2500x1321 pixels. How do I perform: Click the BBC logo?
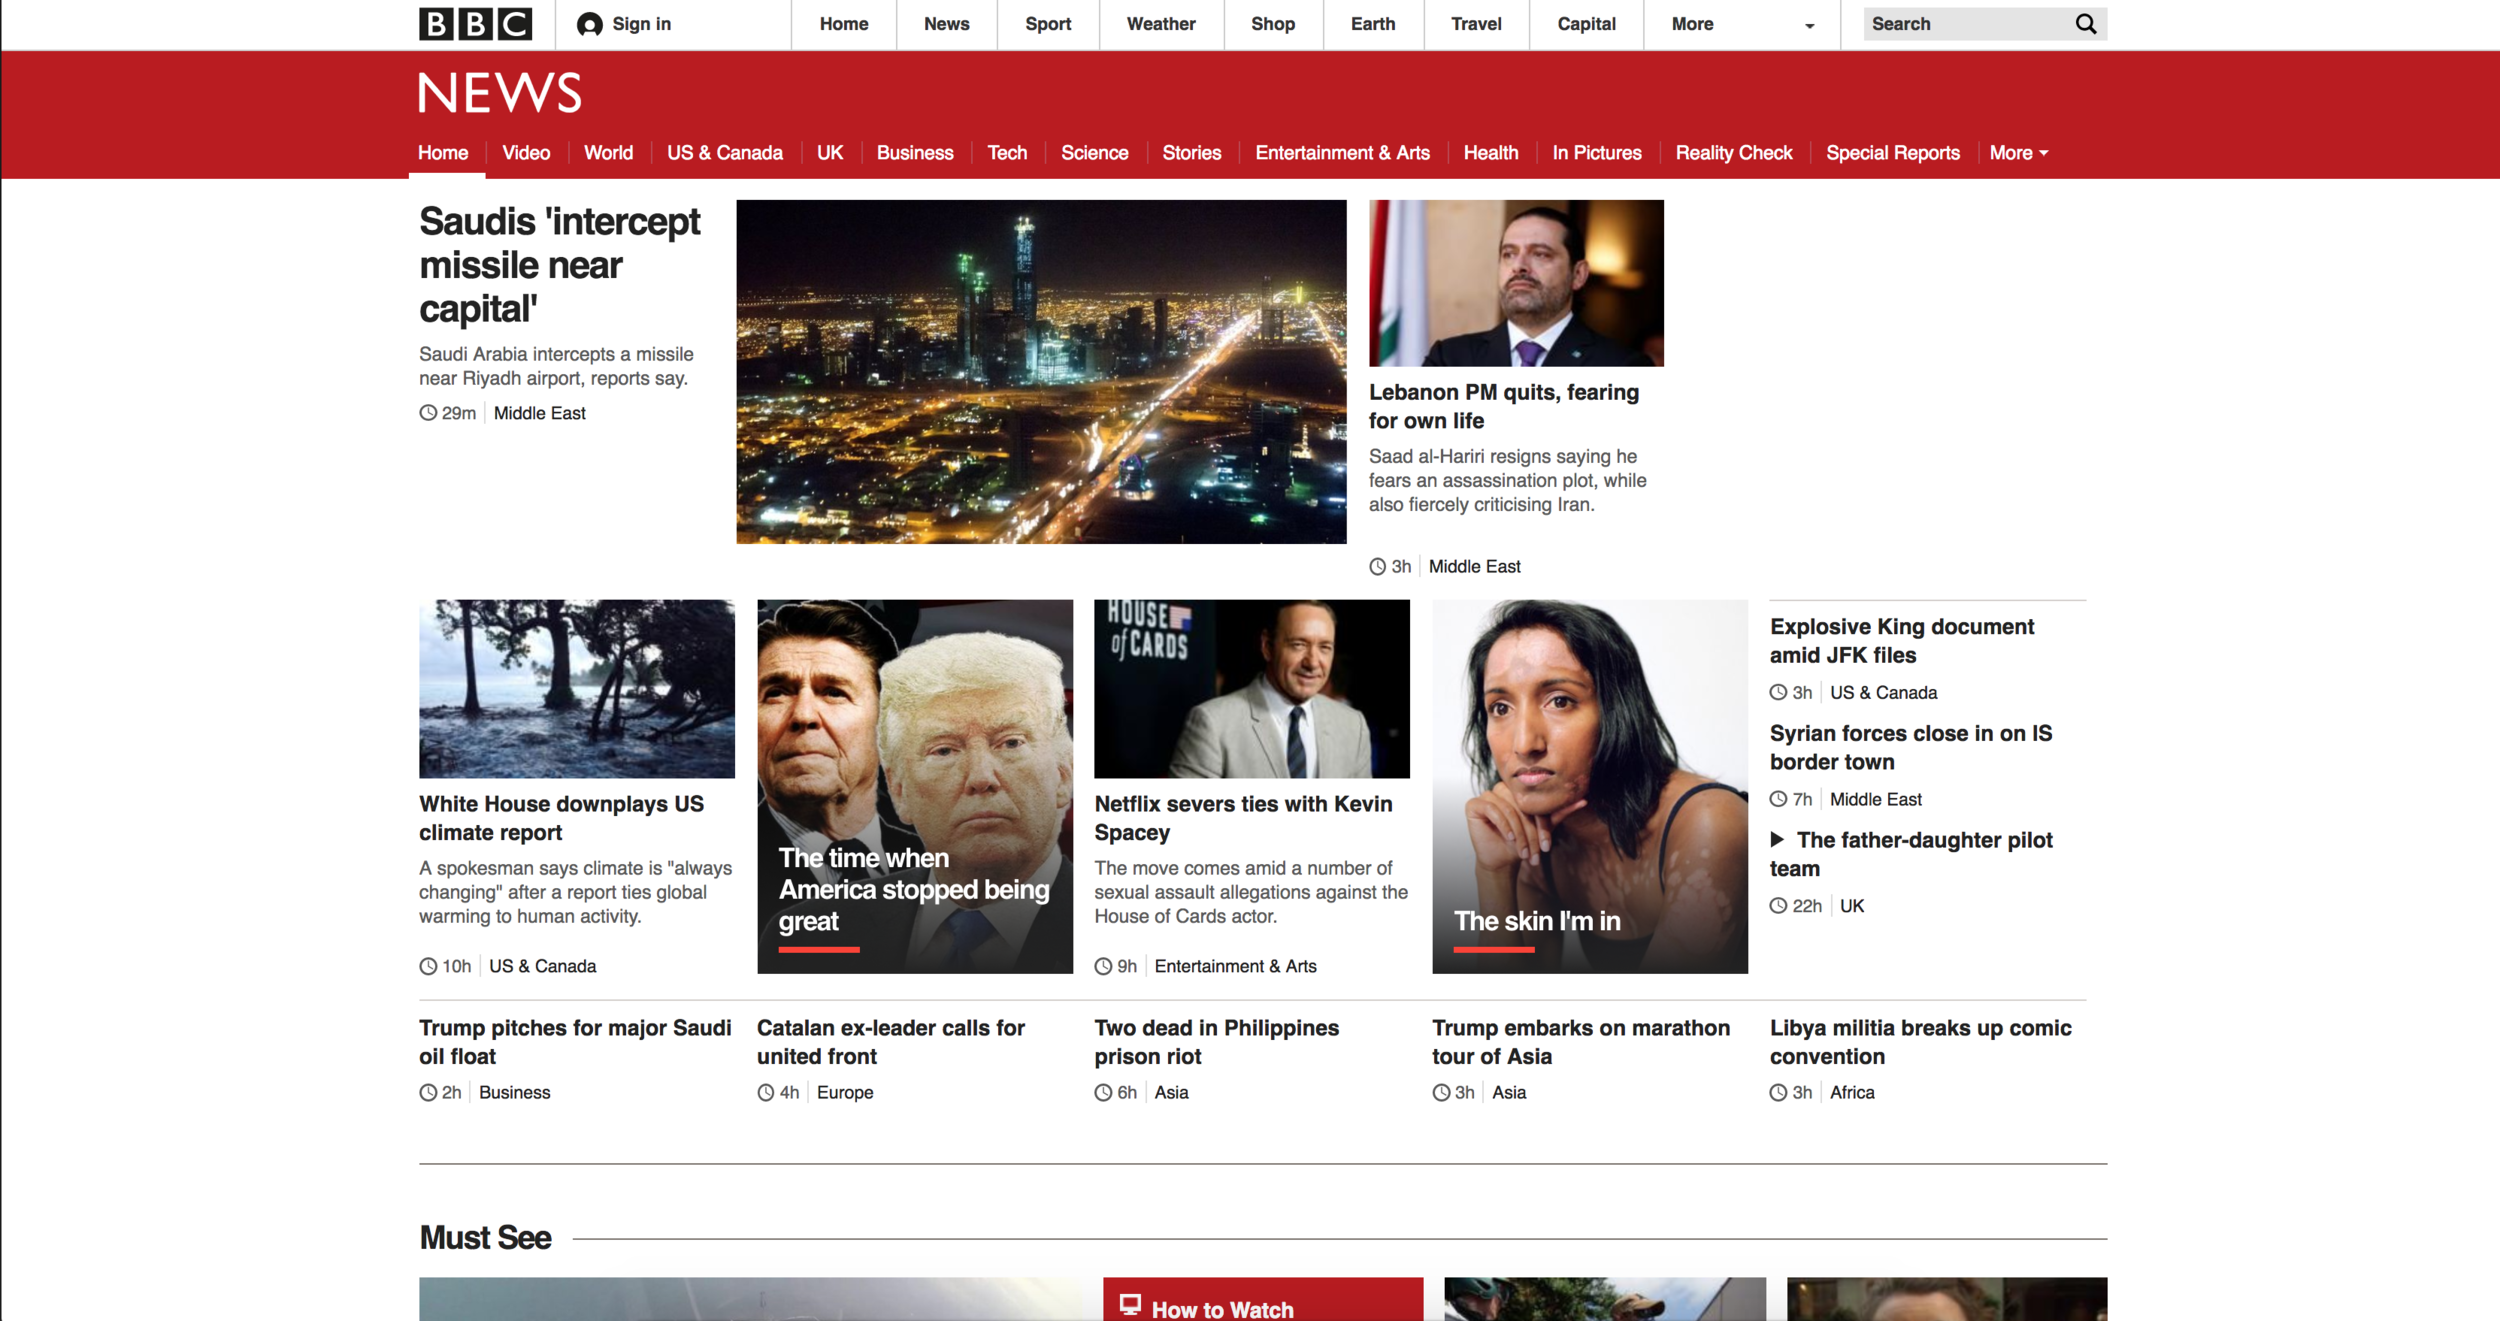(x=475, y=24)
